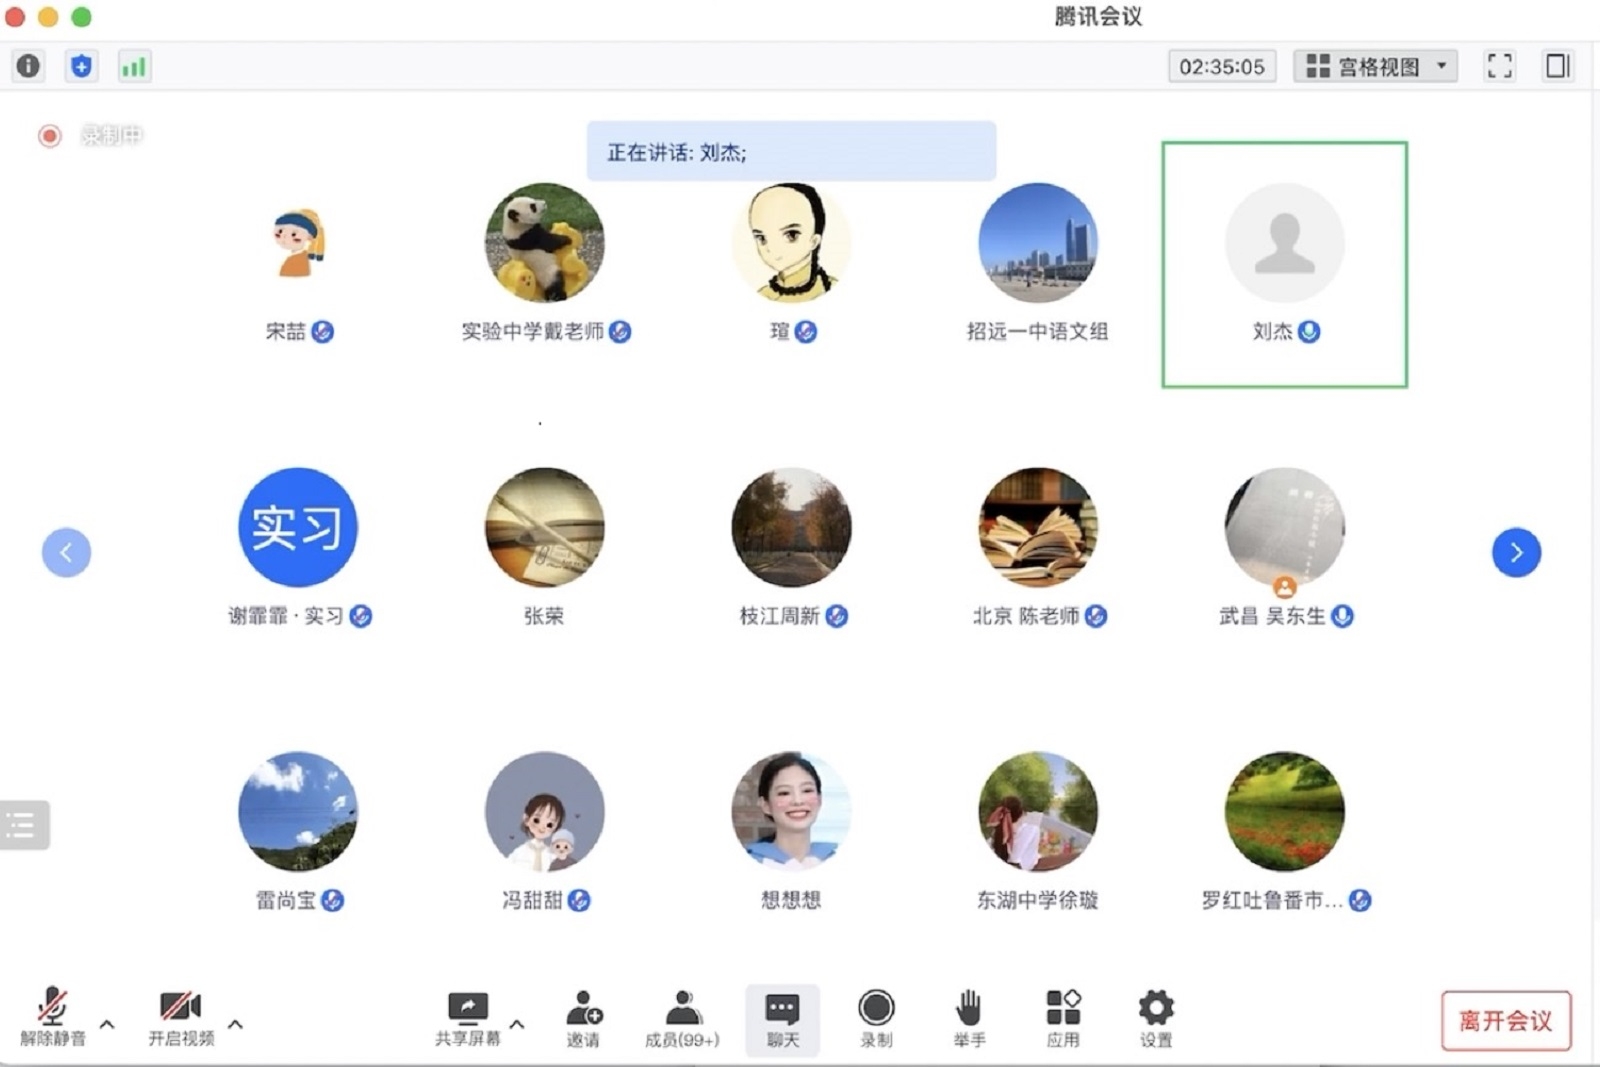Enter full screen mode
Image resolution: width=1600 pixels, height=1067 pixels.
pos(1499,66)
